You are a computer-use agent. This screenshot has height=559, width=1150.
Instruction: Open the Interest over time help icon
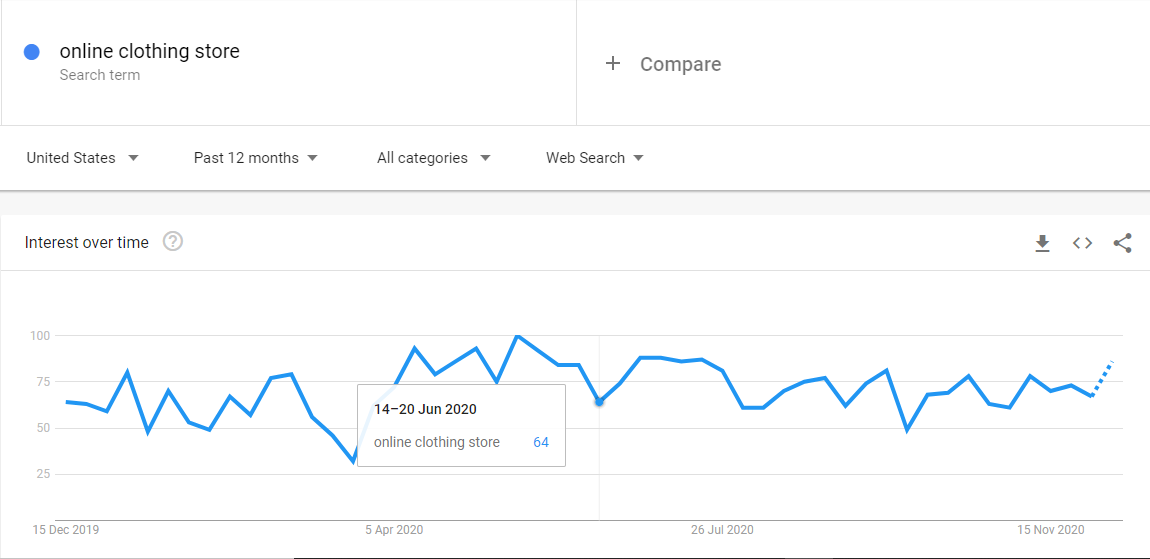point(173,242)
